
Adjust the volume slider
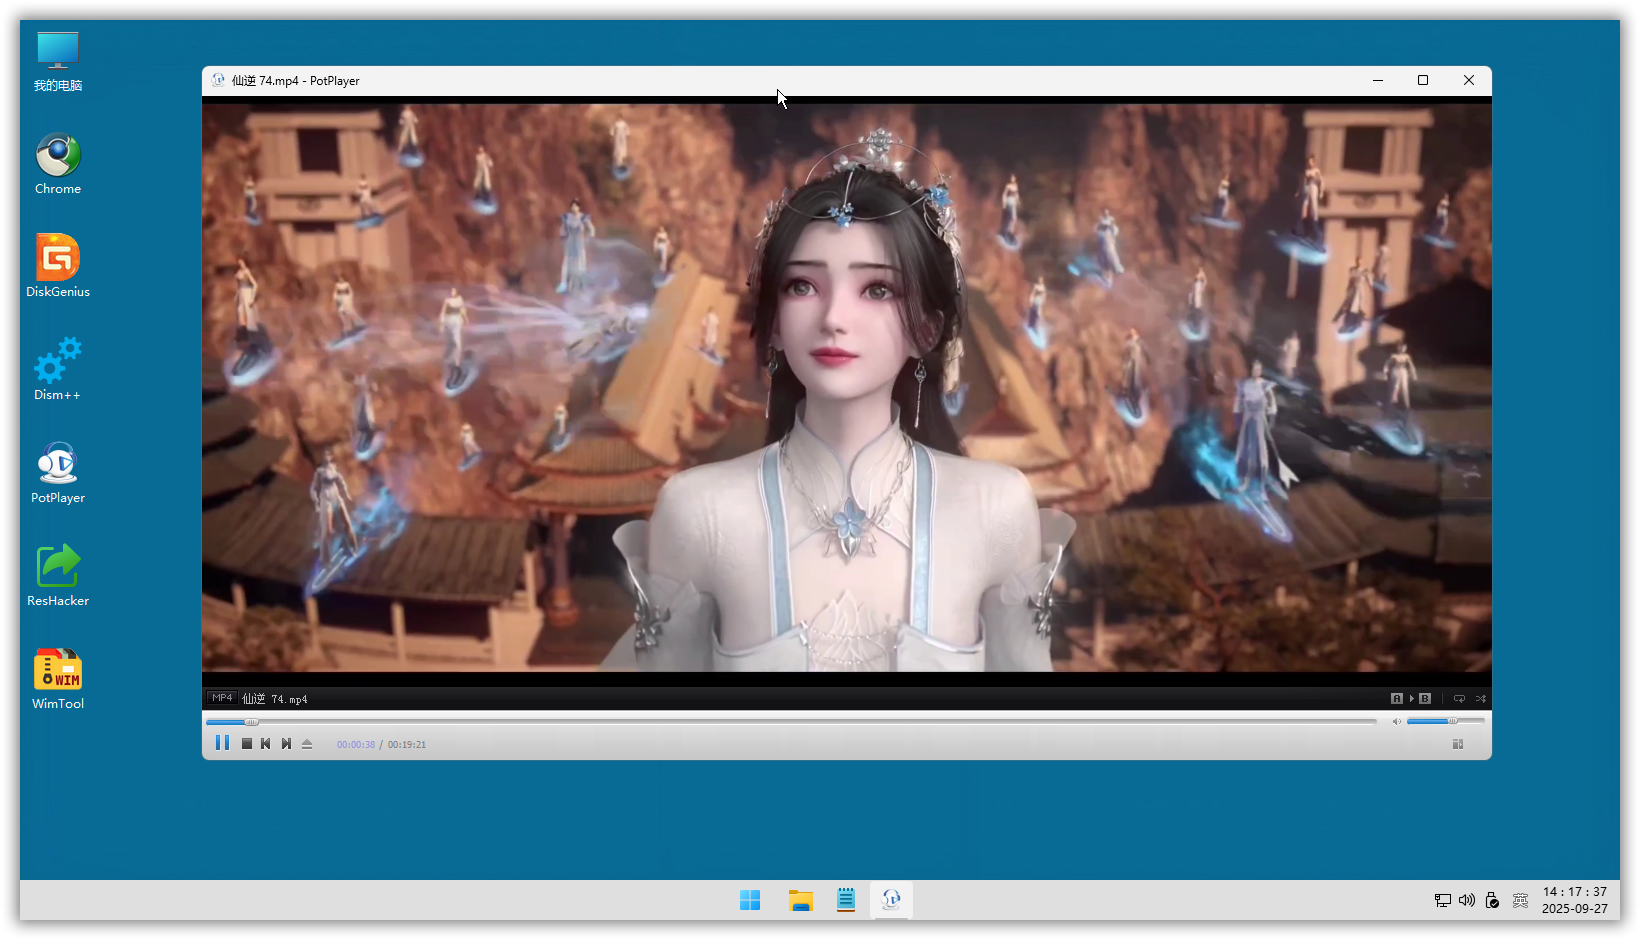1445,721
